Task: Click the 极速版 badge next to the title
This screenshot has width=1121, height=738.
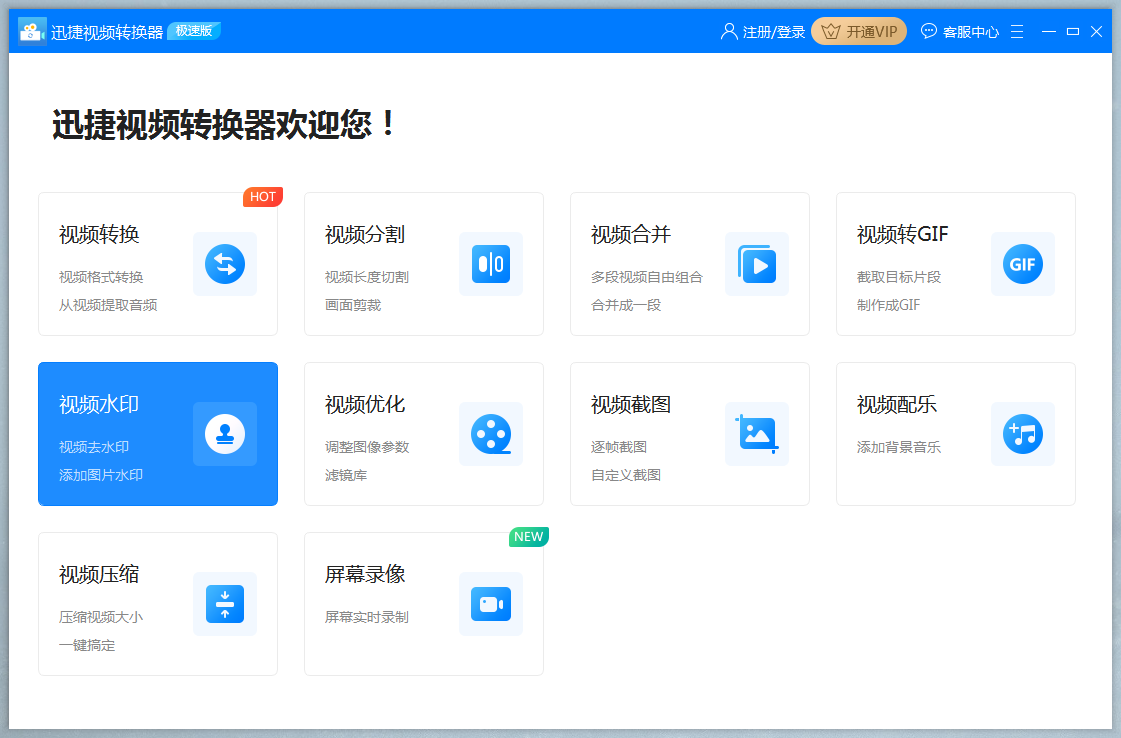Action: point(194,30)
